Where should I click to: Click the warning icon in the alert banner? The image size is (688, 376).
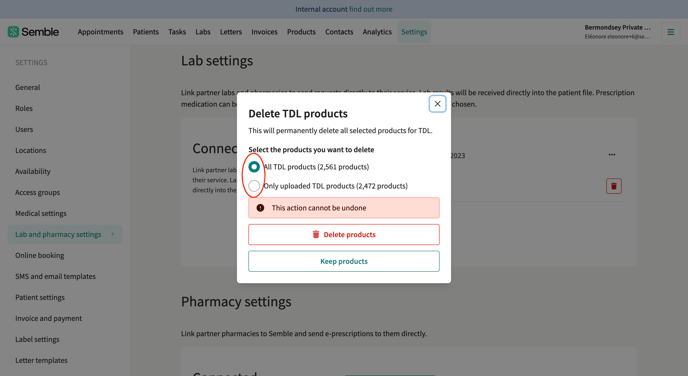click(x=260, y=208)
